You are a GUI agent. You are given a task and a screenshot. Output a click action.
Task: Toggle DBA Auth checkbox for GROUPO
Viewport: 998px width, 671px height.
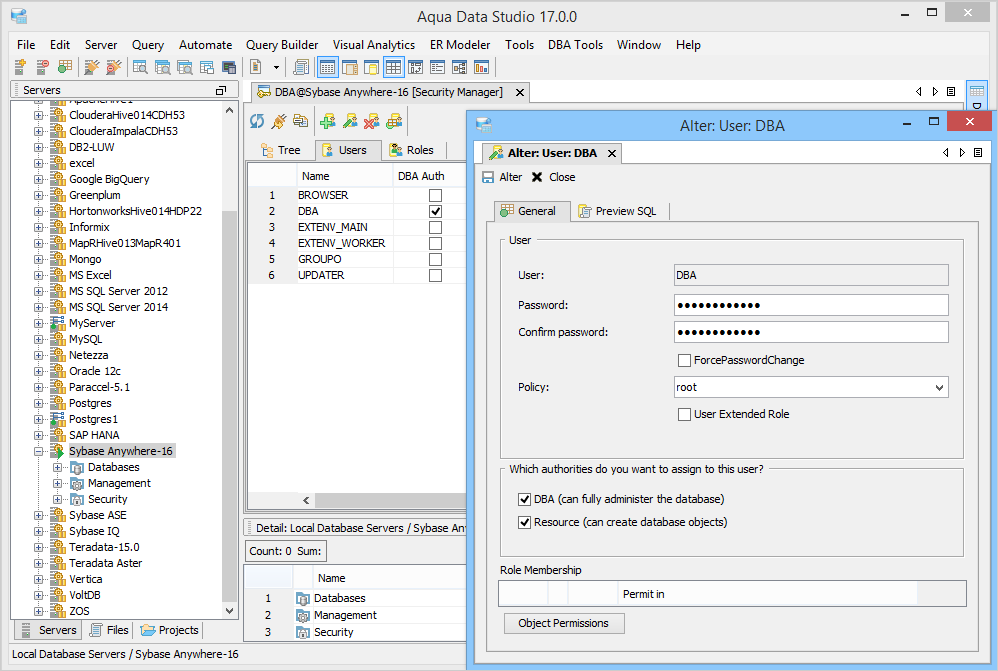pyautogui.click(x=435, y=259)
